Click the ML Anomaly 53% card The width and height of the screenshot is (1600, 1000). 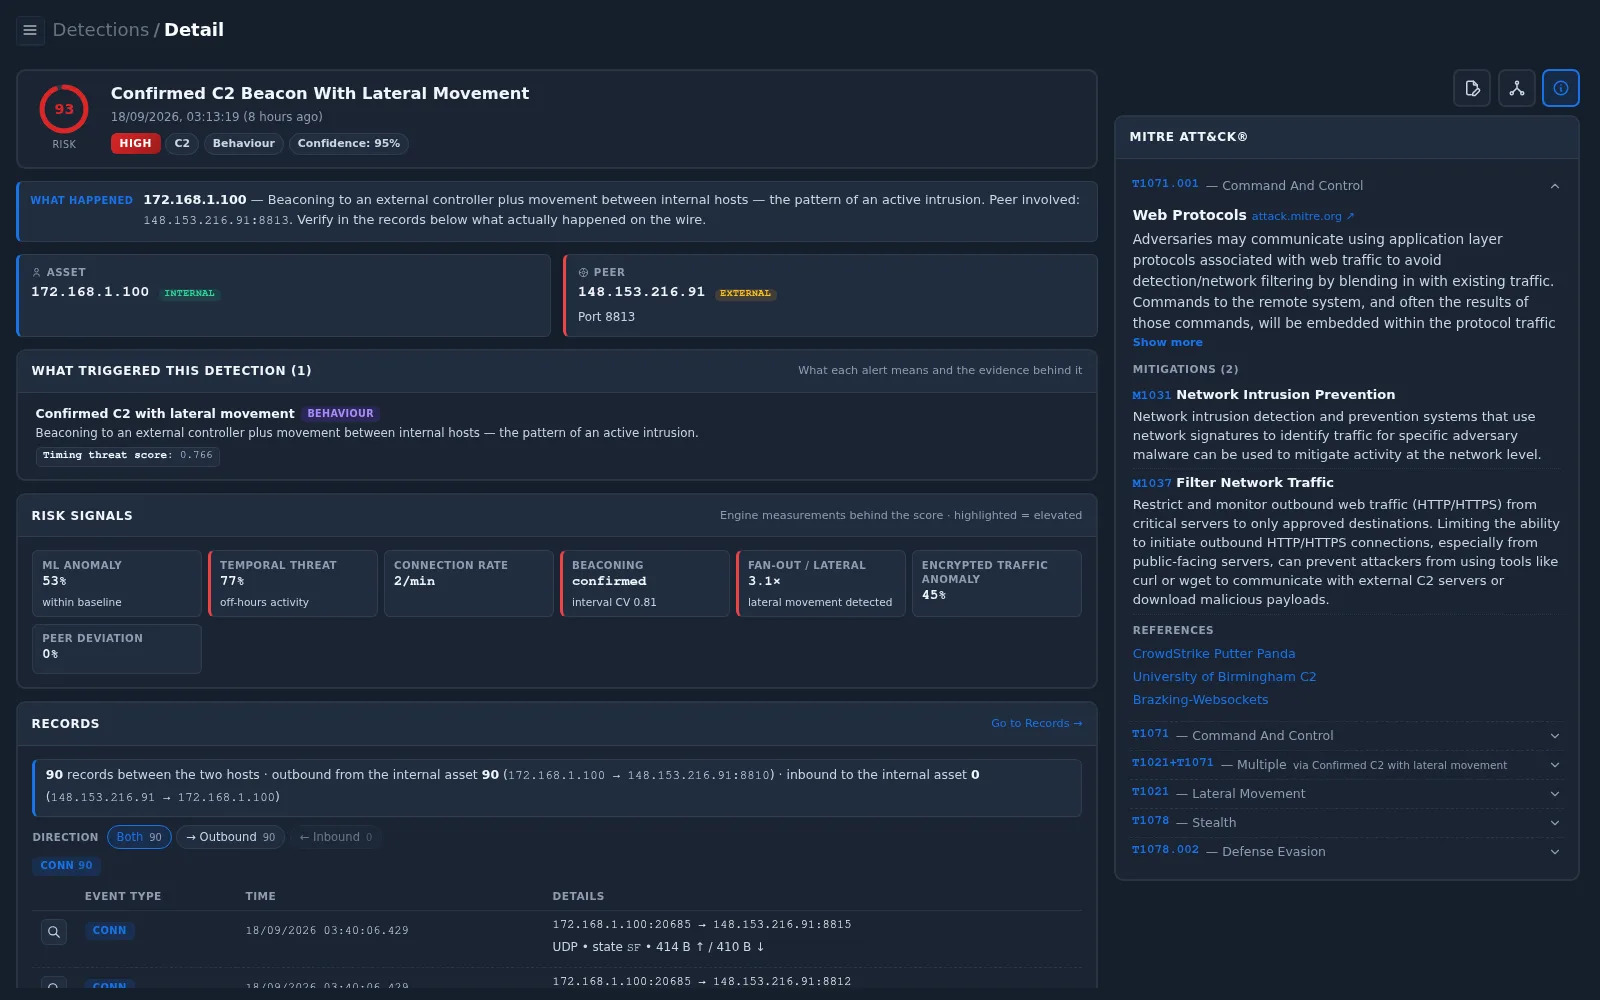coord(117,584)
